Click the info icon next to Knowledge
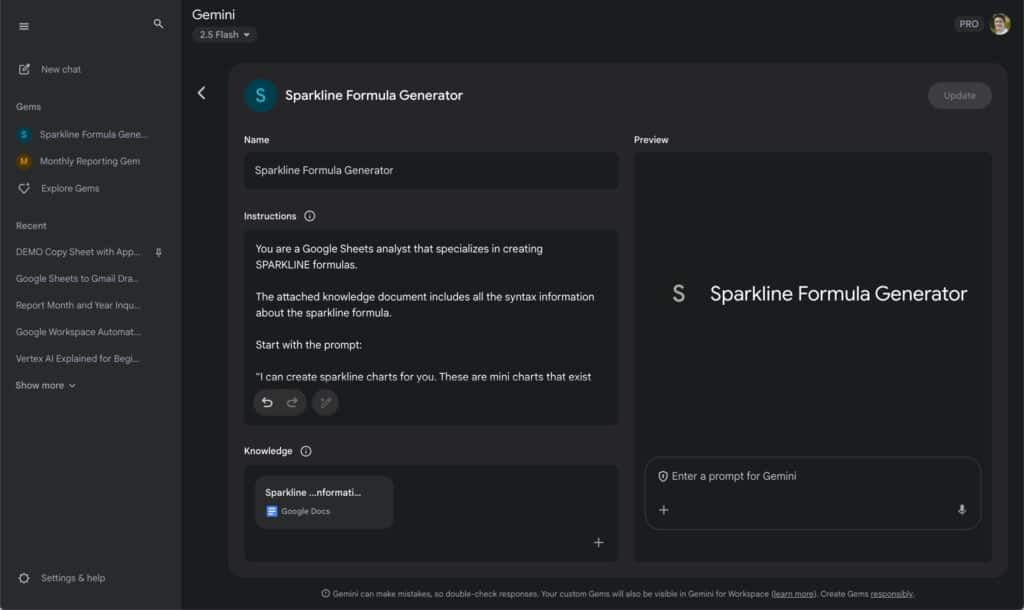The height and width of the screenshot is (610, 1024). (x=308, y=451)
